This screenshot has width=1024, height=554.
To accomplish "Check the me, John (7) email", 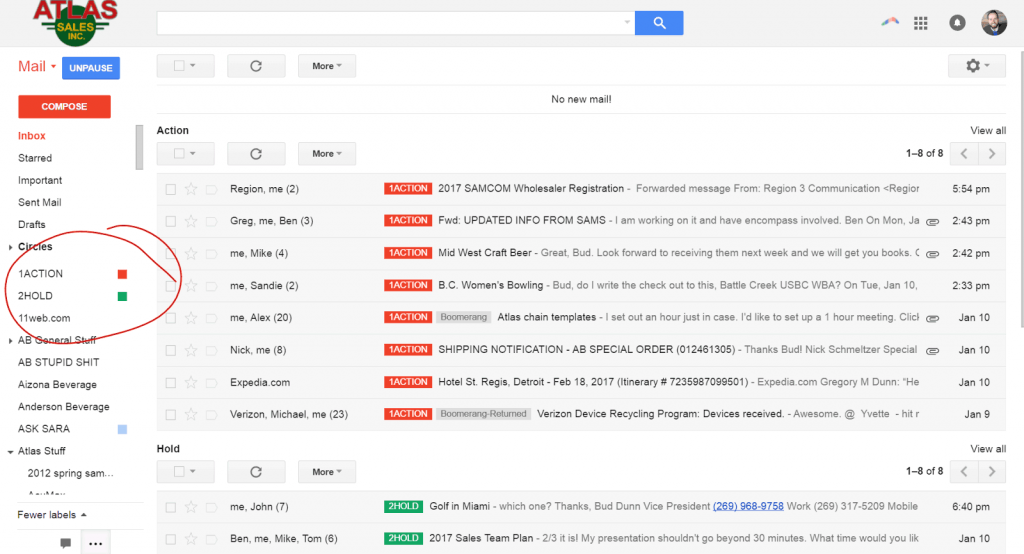I will [170, 507].
